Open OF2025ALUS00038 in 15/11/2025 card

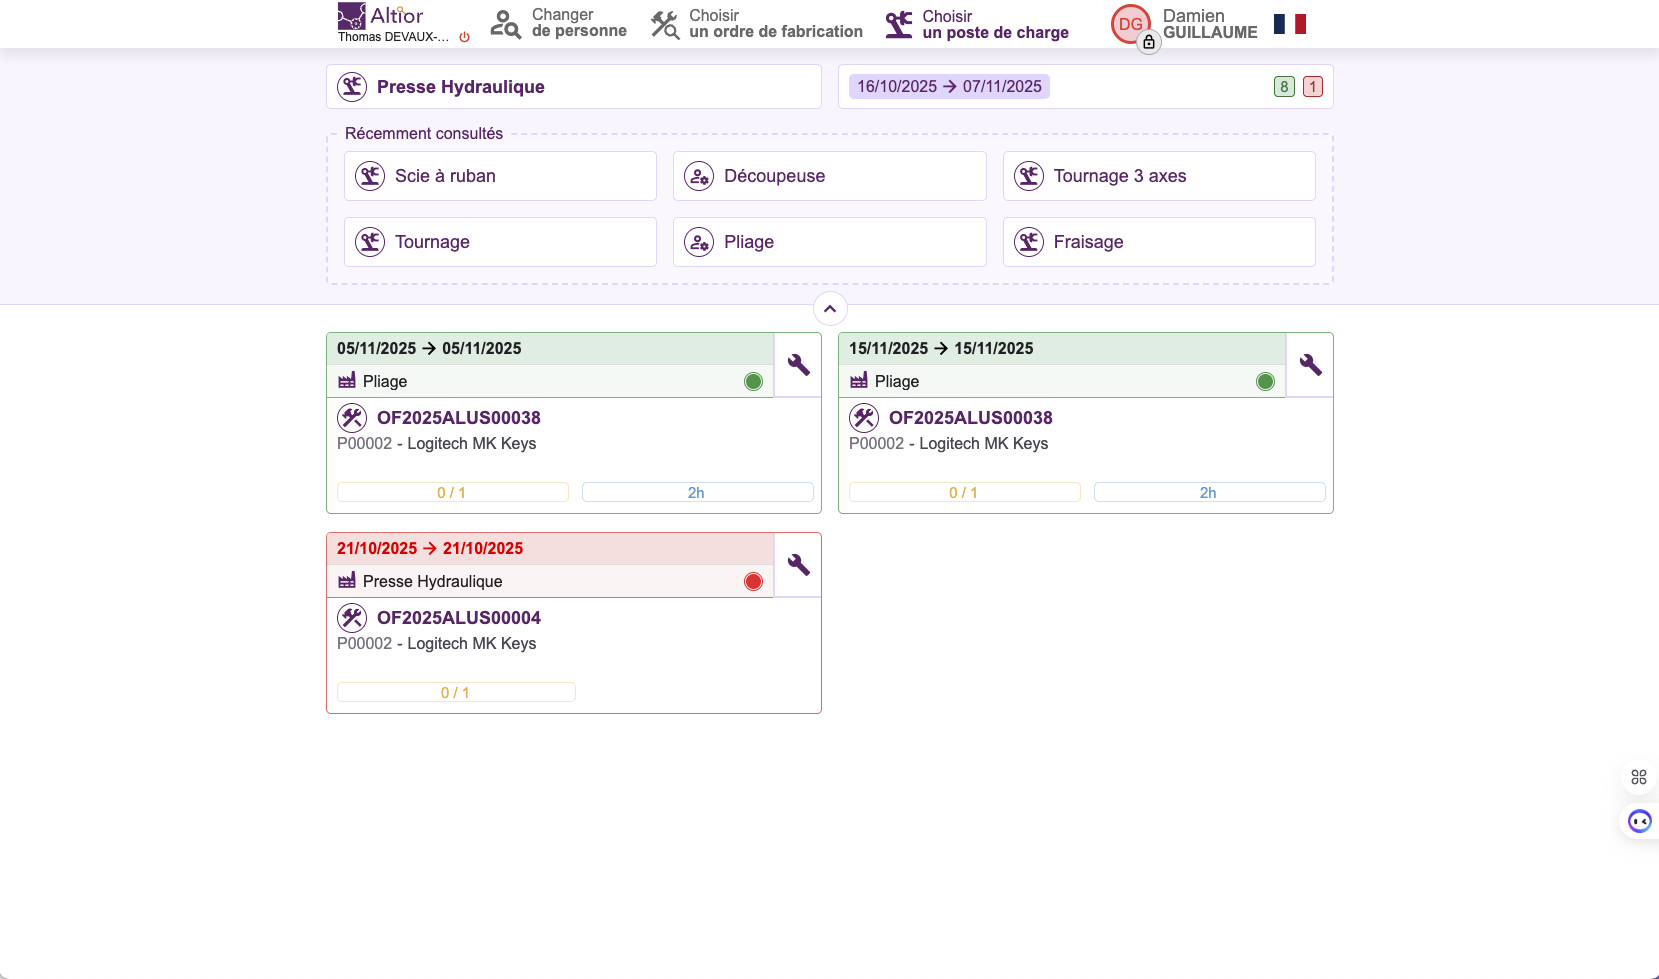pos(971,418)
